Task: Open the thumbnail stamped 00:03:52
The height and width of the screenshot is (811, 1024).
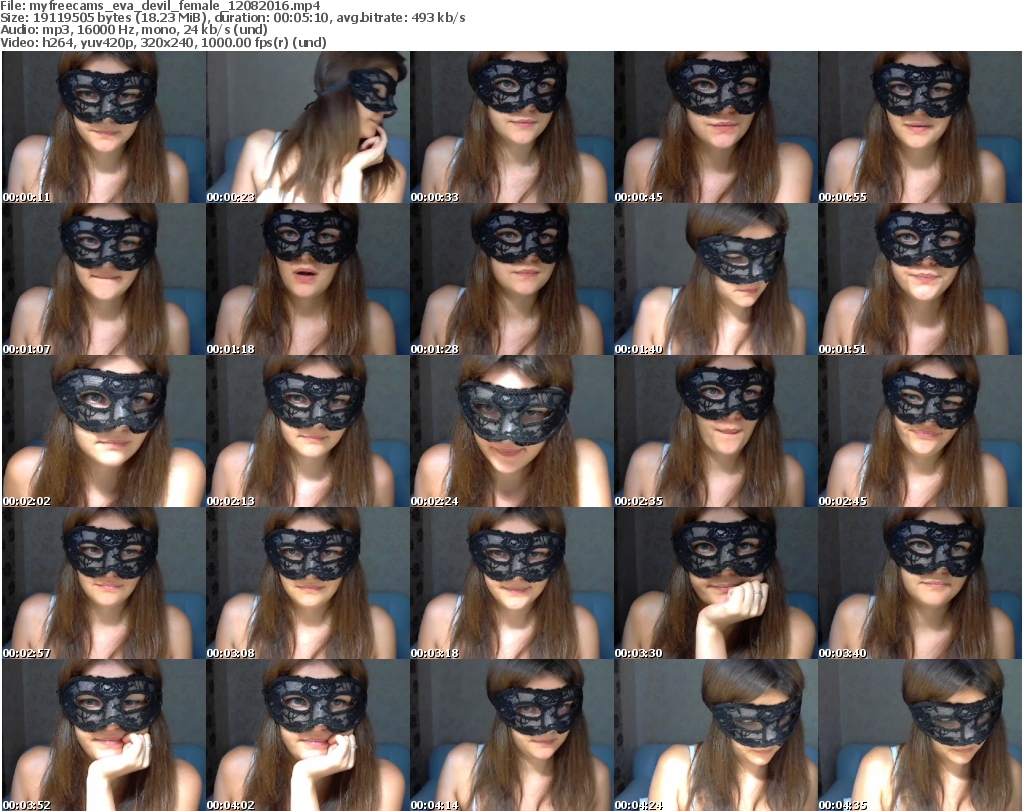Action: click(x=104, y=735)
